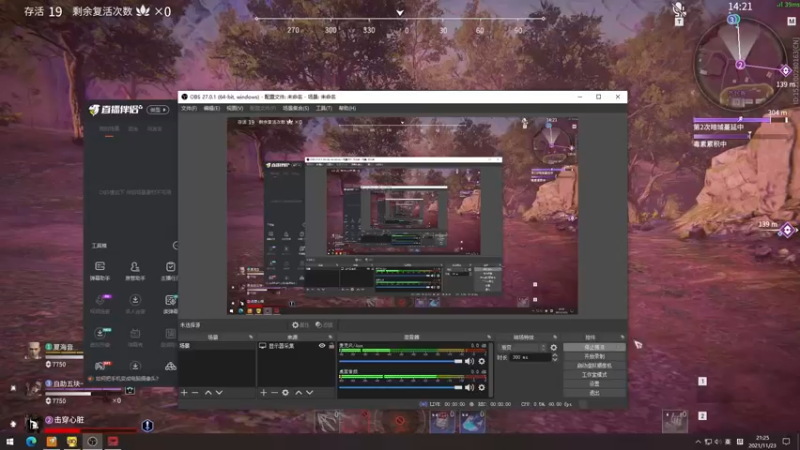Remove the selected source with the minus icon

coord(274,392)
